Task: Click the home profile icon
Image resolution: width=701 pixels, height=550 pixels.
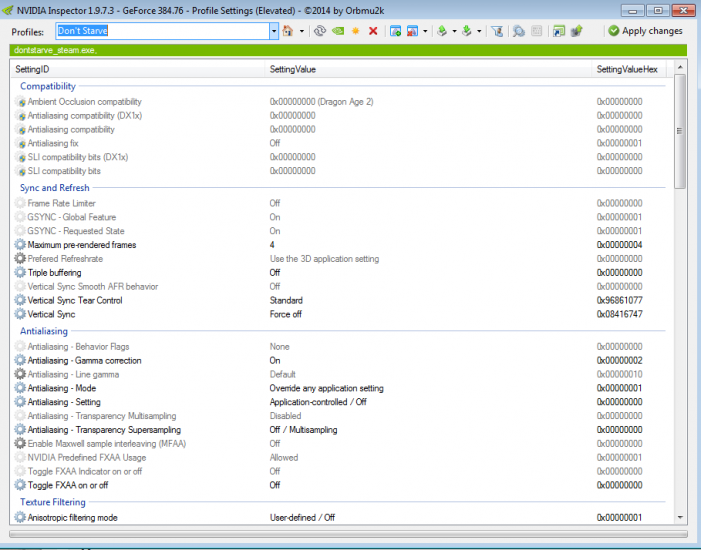Action: tap(288, 31)
